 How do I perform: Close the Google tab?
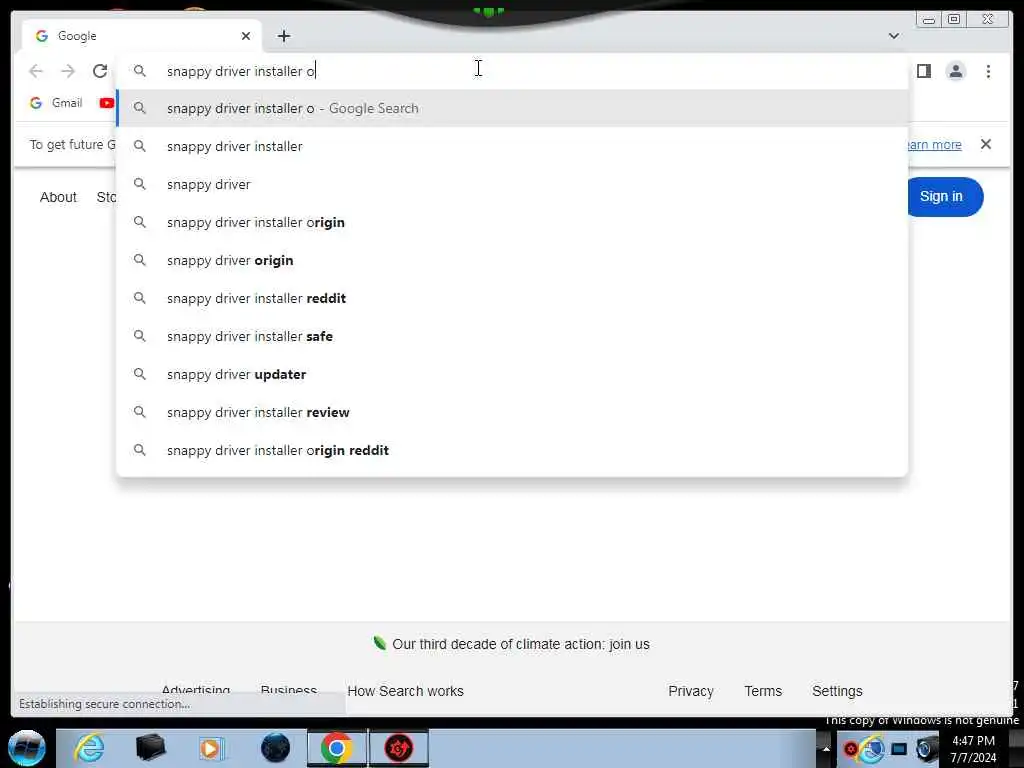[x=246, y=36]
